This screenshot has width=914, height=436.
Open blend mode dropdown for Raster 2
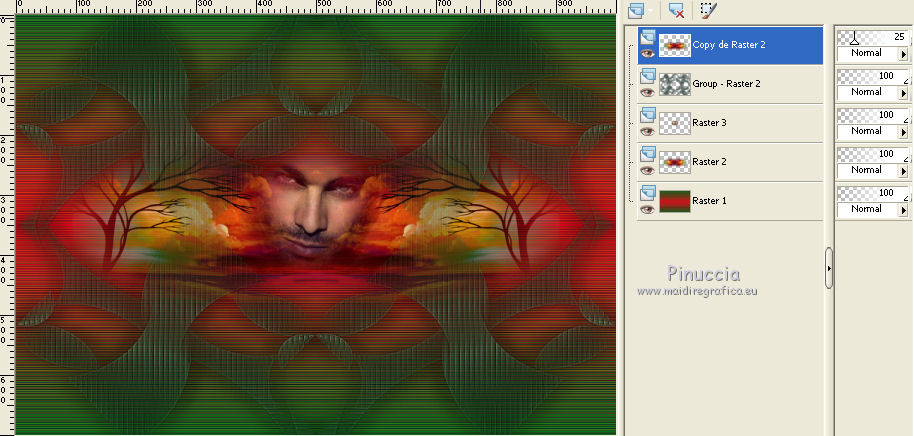(904, 171)
